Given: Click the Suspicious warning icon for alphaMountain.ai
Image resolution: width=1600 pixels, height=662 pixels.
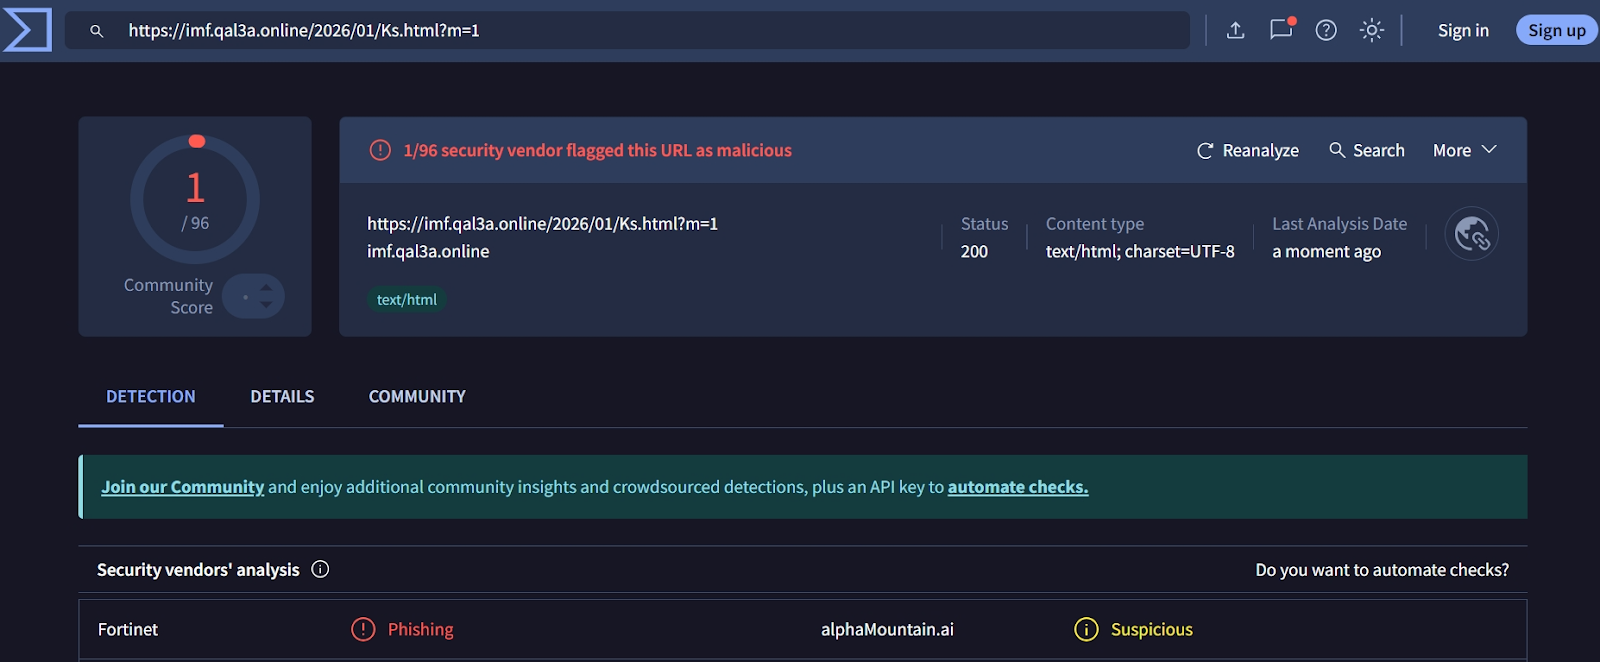Looking at the screenshot, I should coord(1086,629).
